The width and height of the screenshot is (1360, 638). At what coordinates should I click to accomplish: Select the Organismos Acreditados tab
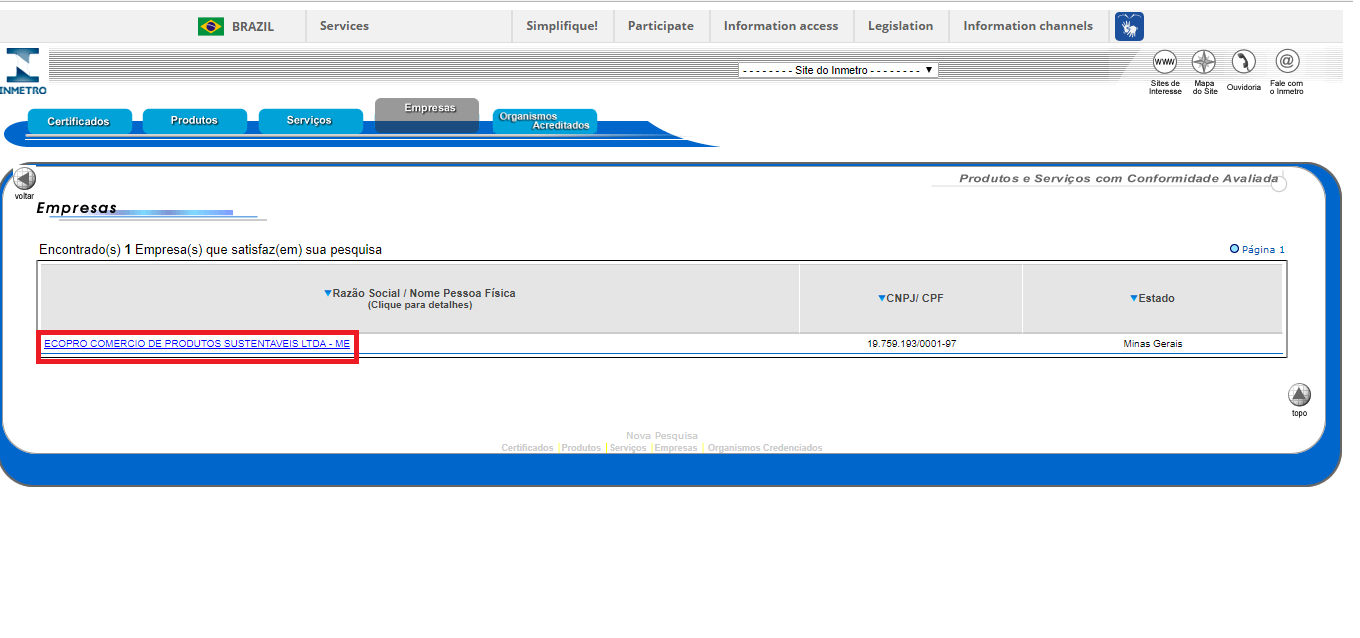click(x=544, y=121)
